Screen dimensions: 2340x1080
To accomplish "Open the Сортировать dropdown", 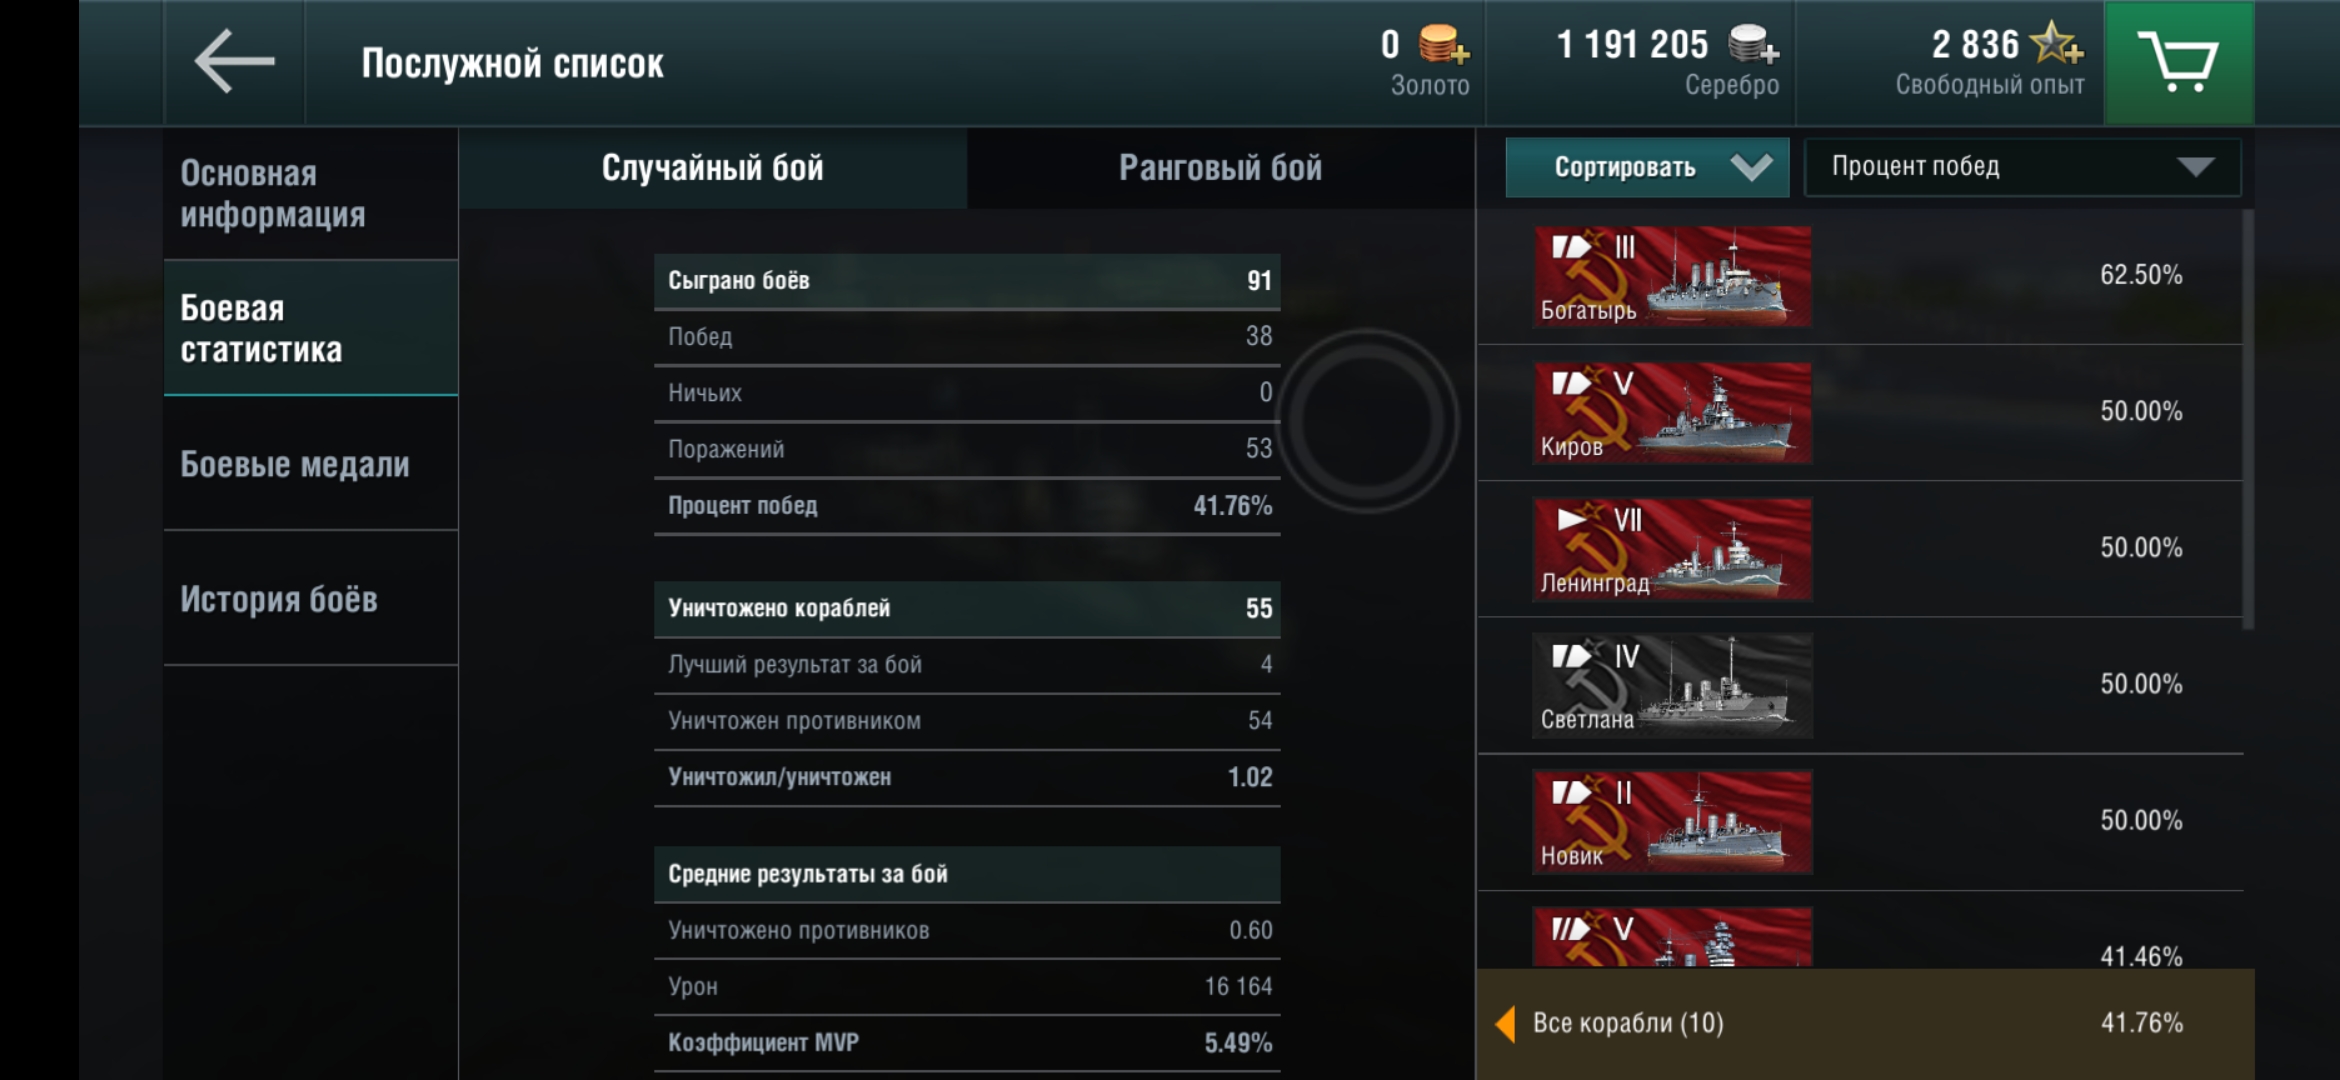I will 1646,167.
